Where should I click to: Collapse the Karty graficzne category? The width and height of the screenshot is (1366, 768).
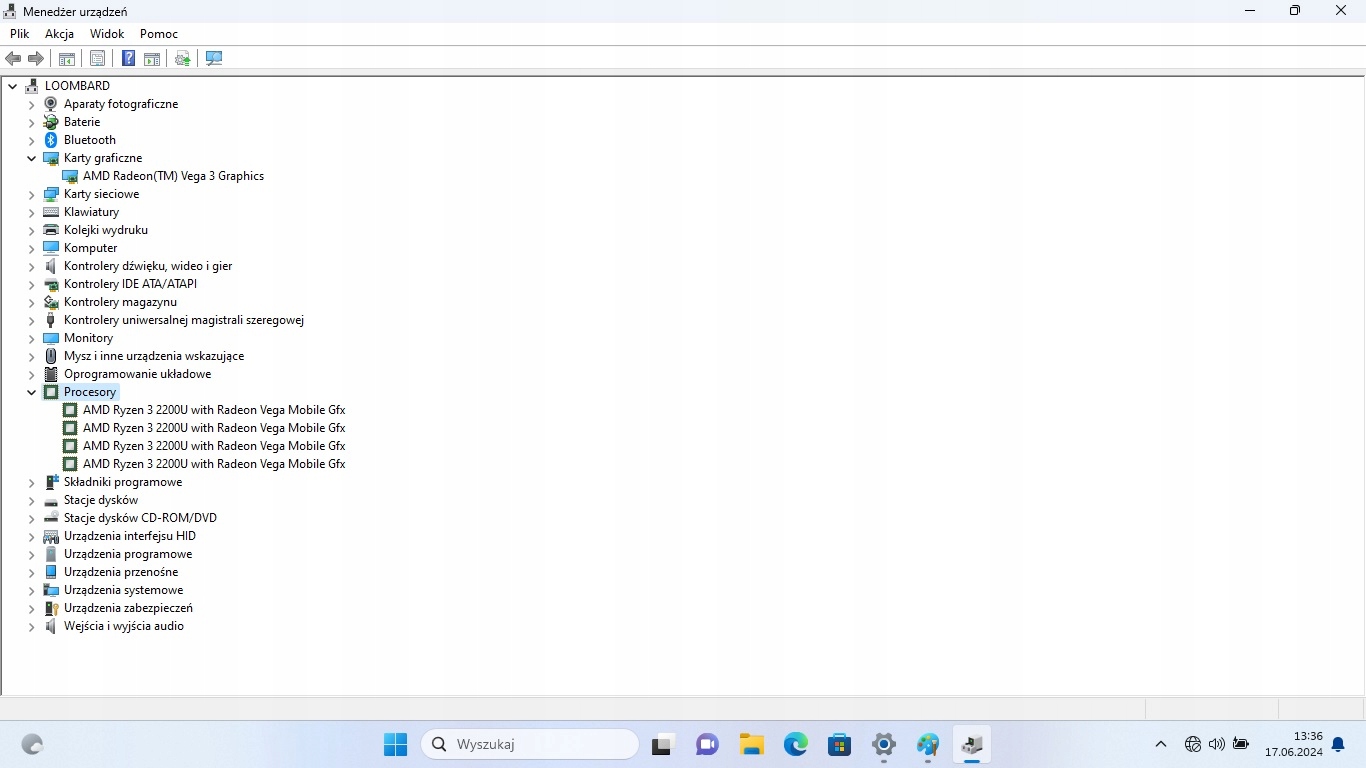pos(32,158)
